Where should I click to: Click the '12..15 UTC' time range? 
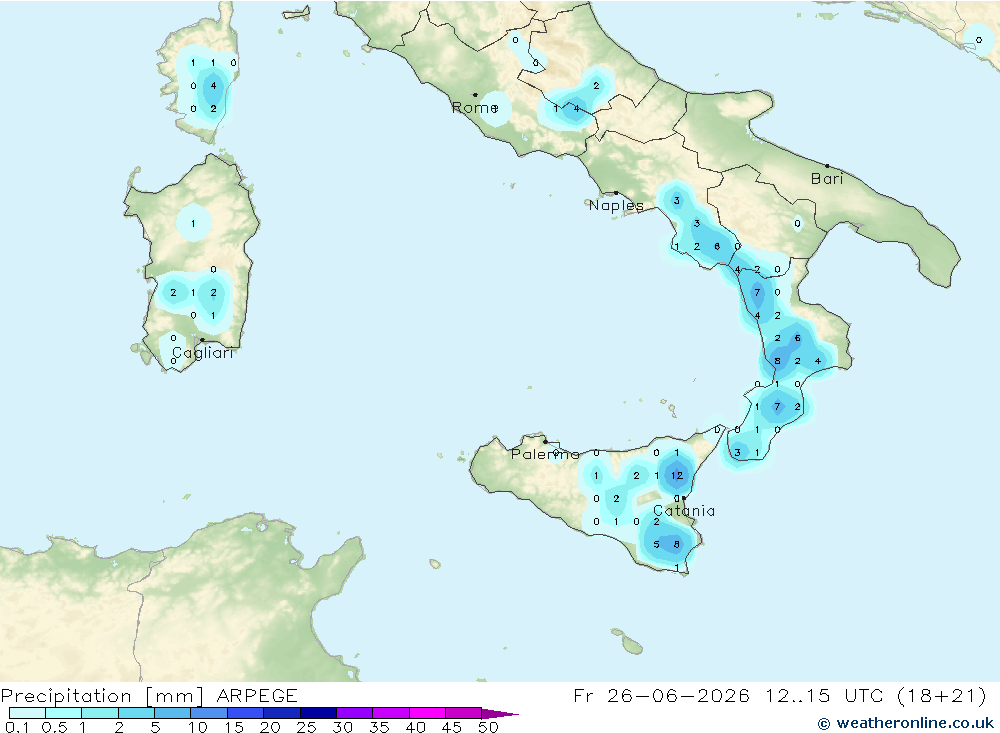tap(824, 695)
